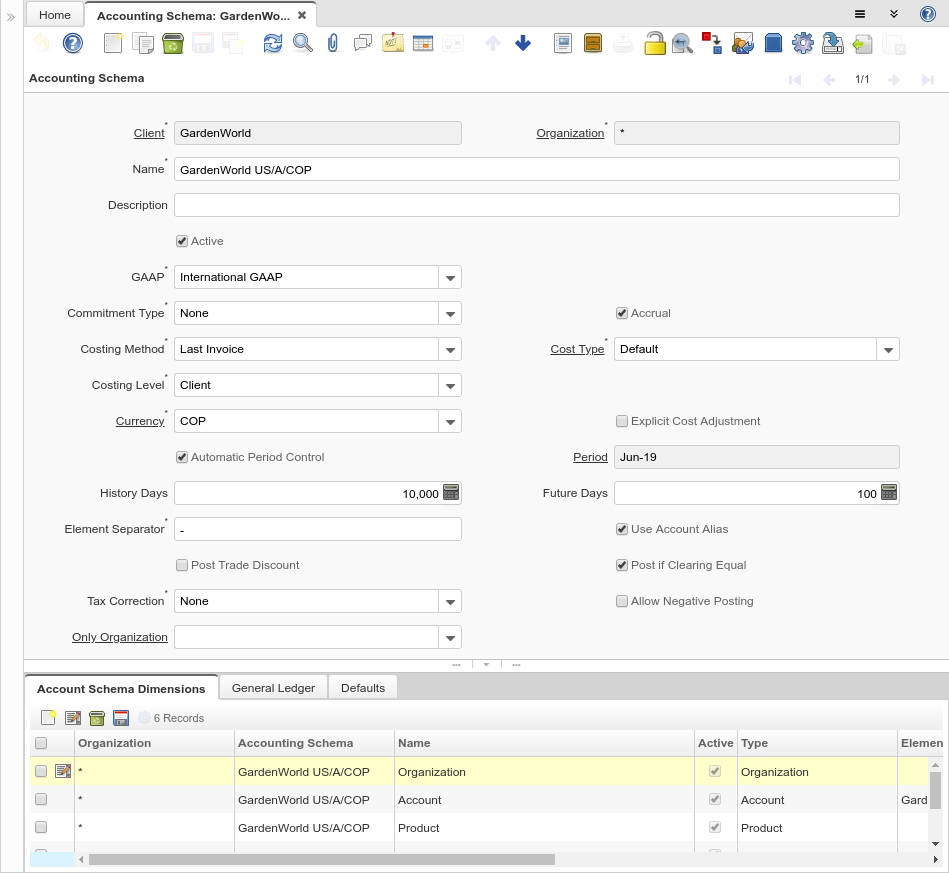The height and width of the screenshot is (873, 949).
Task: Expand the Costing Method dropdown
Action: 450,349
